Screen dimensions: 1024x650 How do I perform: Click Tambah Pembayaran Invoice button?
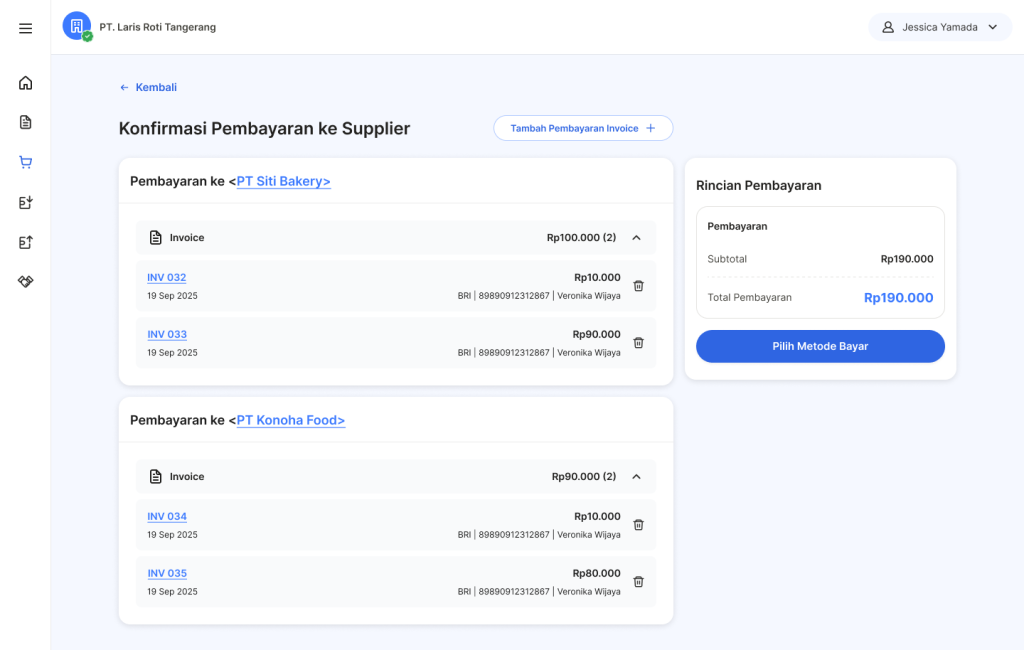point(582,128)
